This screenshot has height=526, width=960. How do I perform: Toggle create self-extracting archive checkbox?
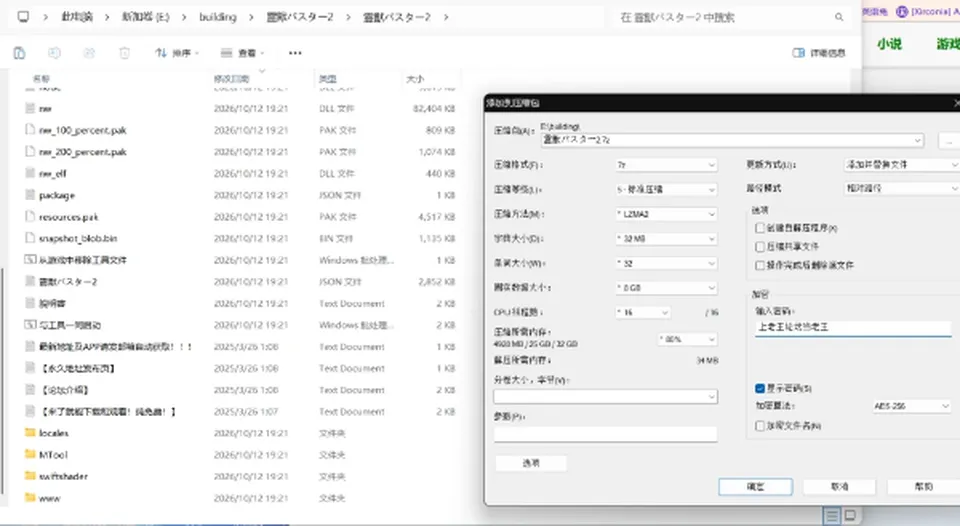[x=760, y=228]
